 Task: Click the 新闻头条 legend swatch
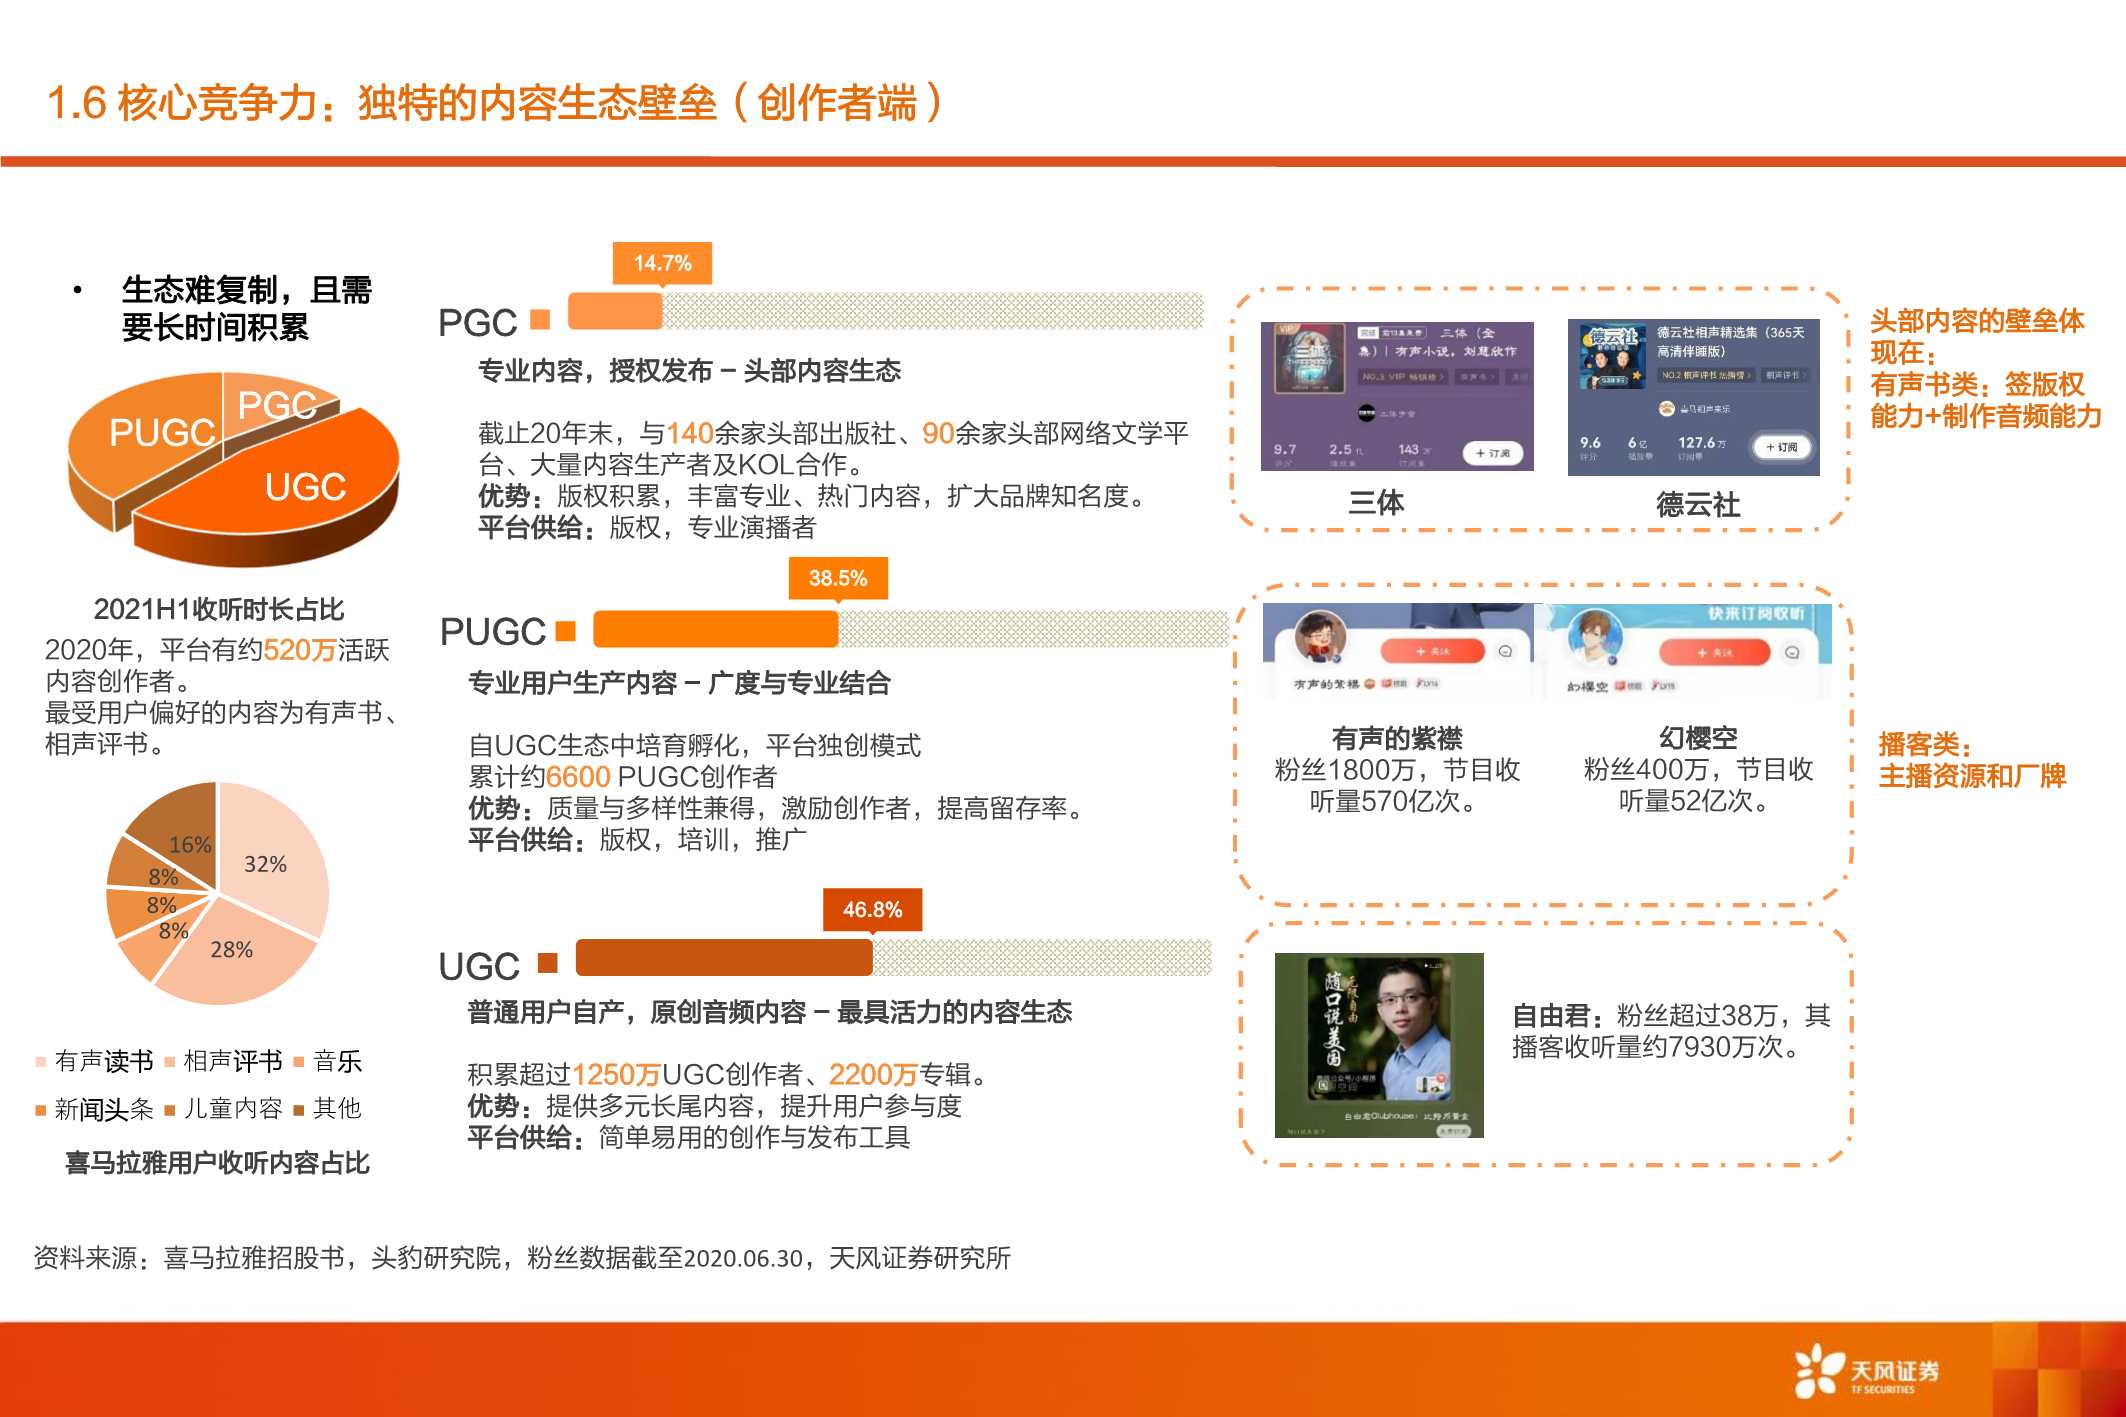click(41, 1110)
